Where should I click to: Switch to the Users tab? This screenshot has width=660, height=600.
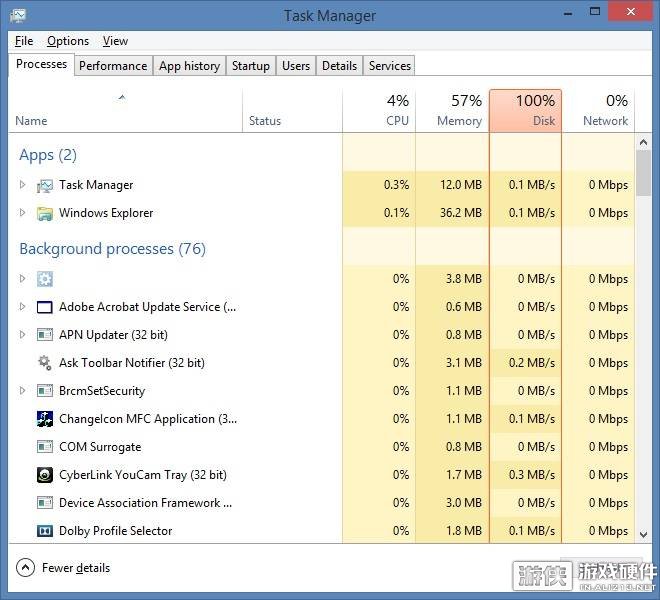click(296, 66)
